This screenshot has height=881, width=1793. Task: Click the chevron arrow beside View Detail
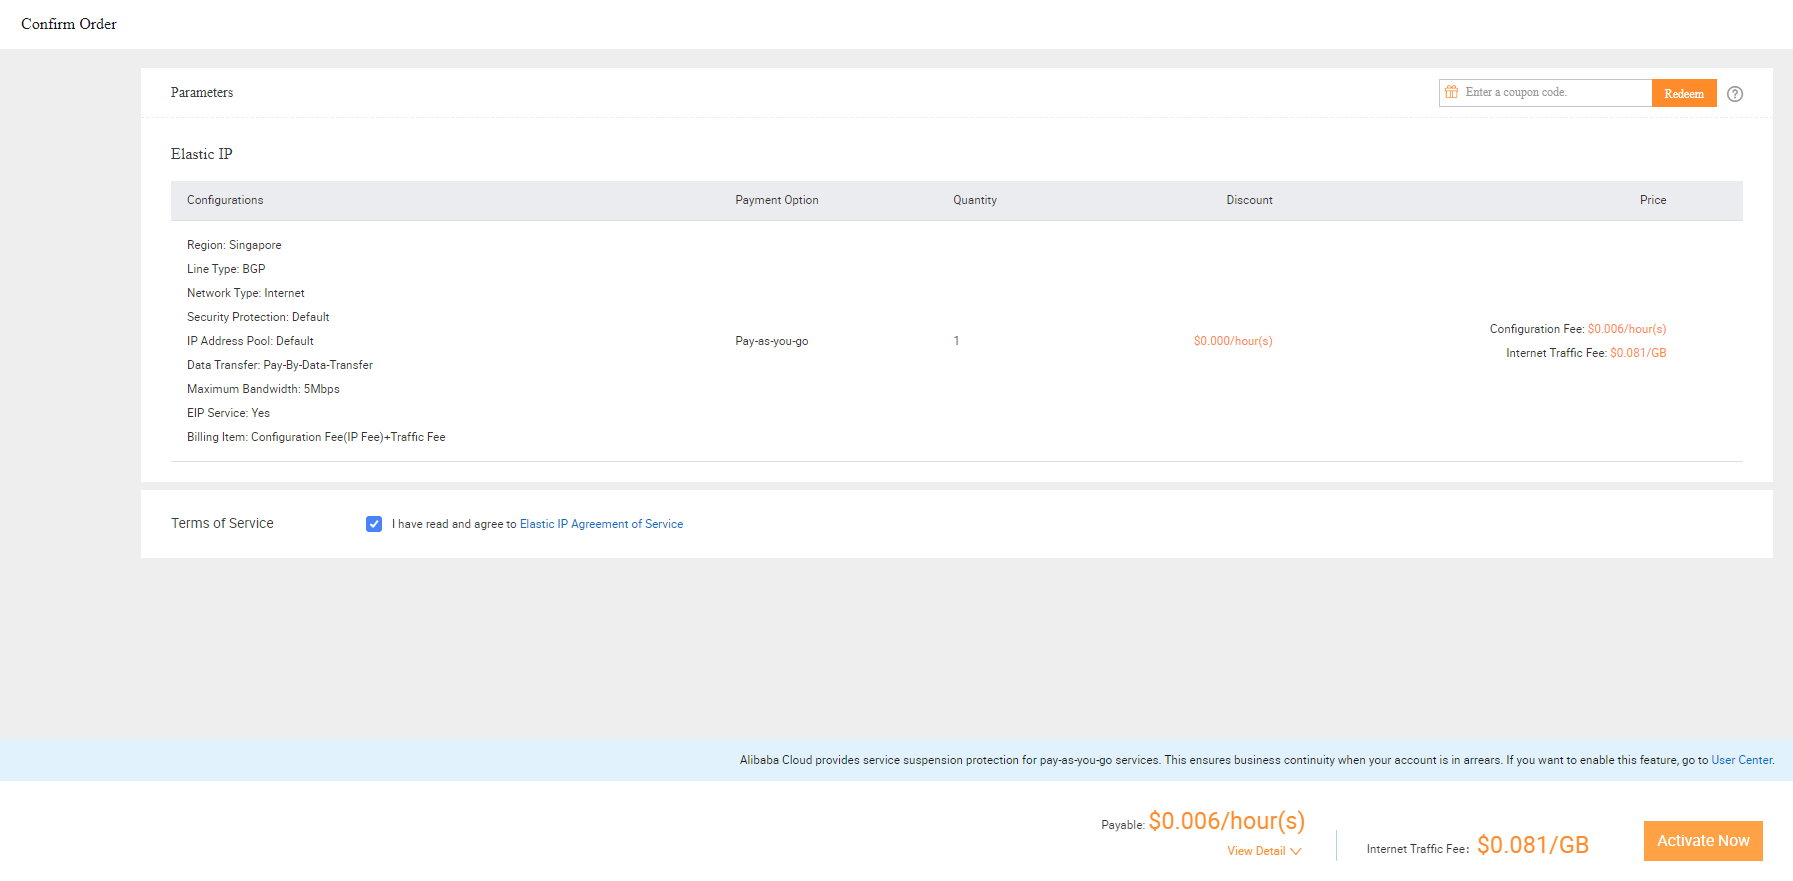pyautogui.click(x=1296, y=851)
